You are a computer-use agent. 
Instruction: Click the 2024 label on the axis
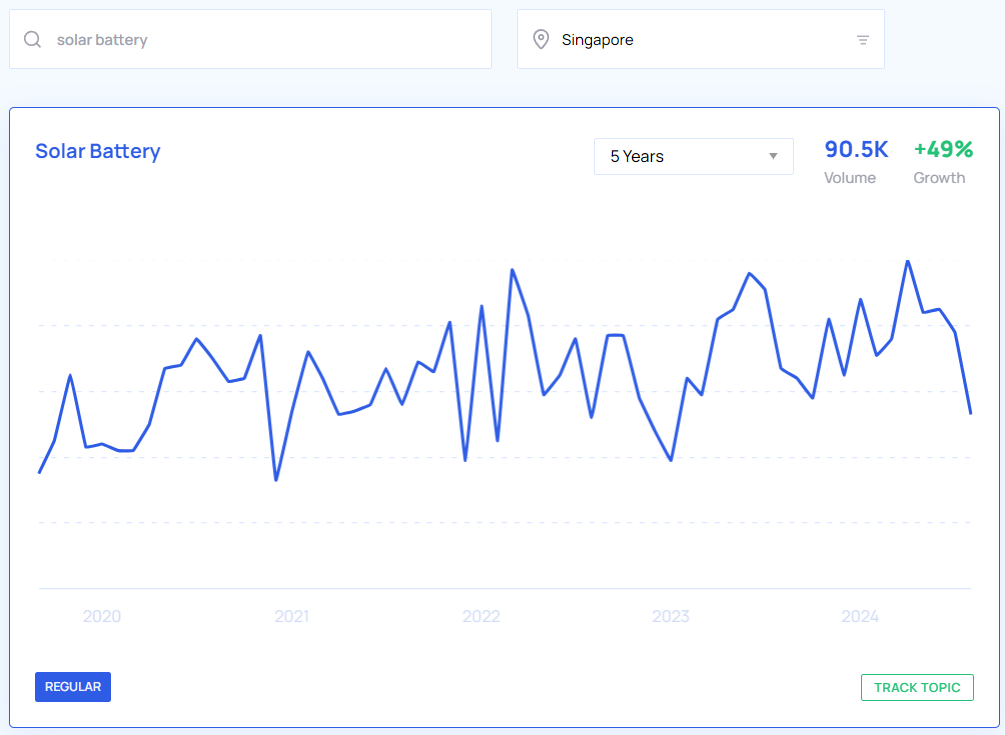860,617
